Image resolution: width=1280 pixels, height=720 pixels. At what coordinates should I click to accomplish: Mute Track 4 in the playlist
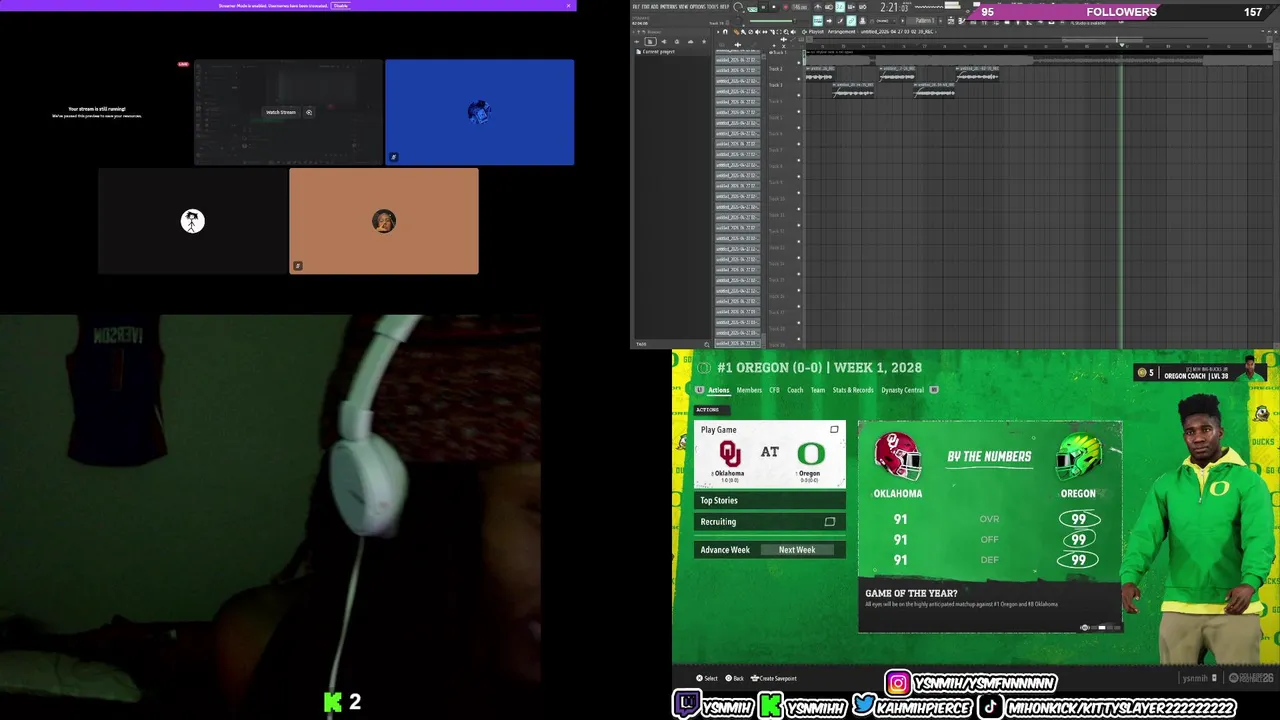(799, 112)
